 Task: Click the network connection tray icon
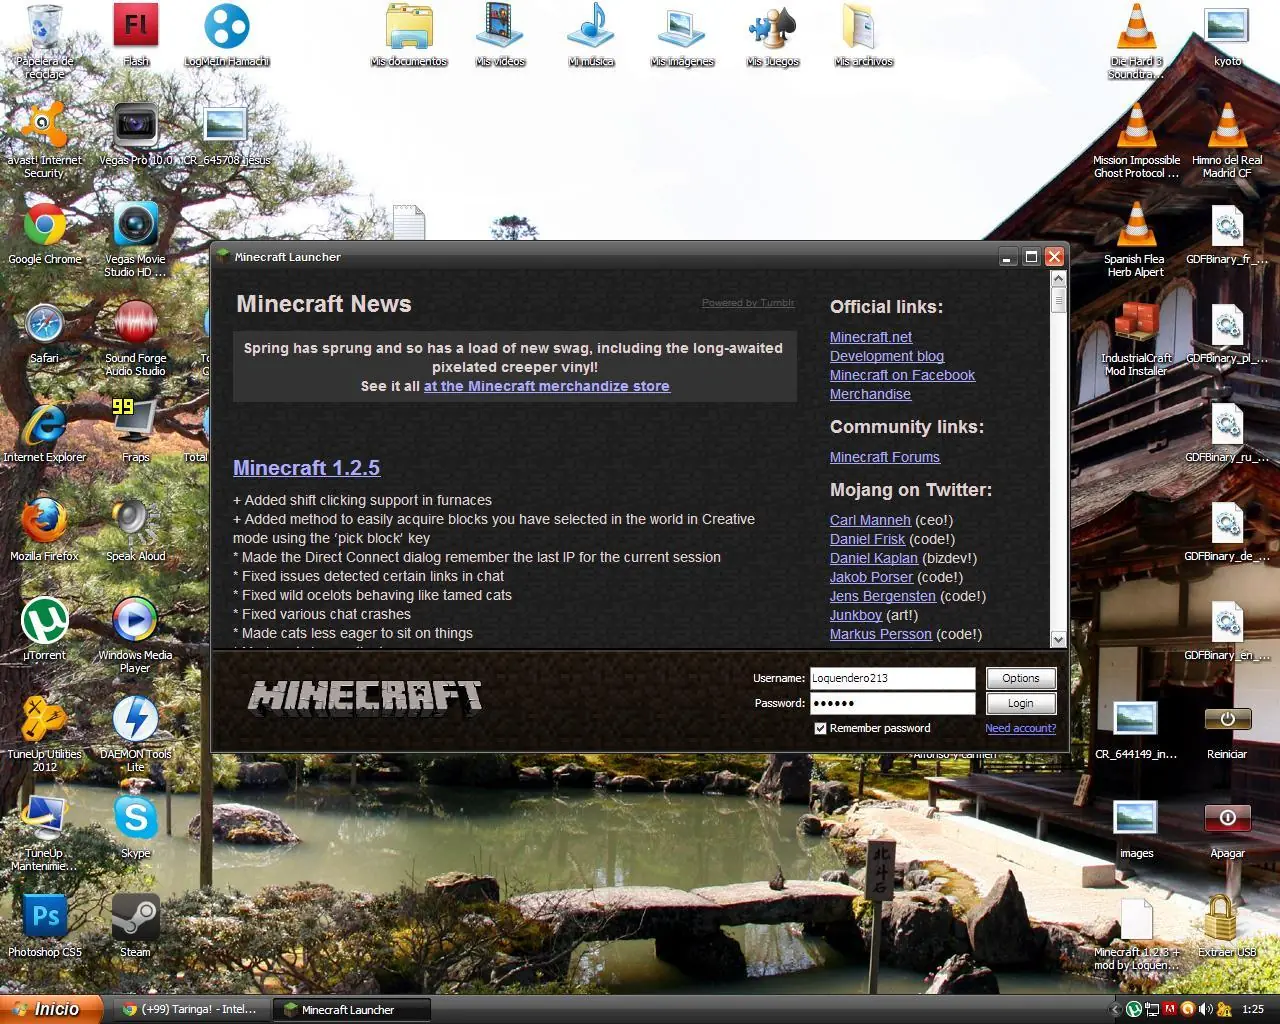pos(1152,1009)
